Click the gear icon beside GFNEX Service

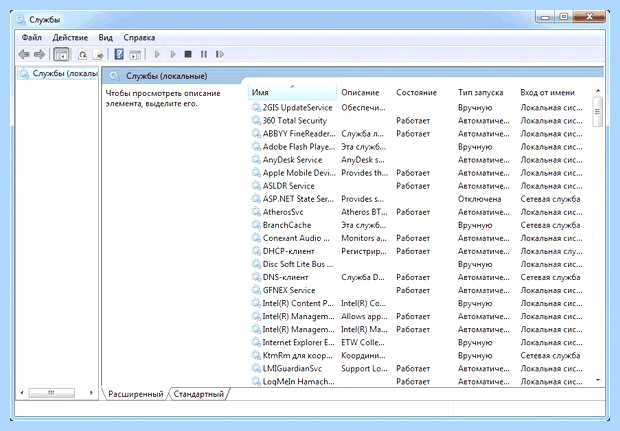[x=256, y=290]
